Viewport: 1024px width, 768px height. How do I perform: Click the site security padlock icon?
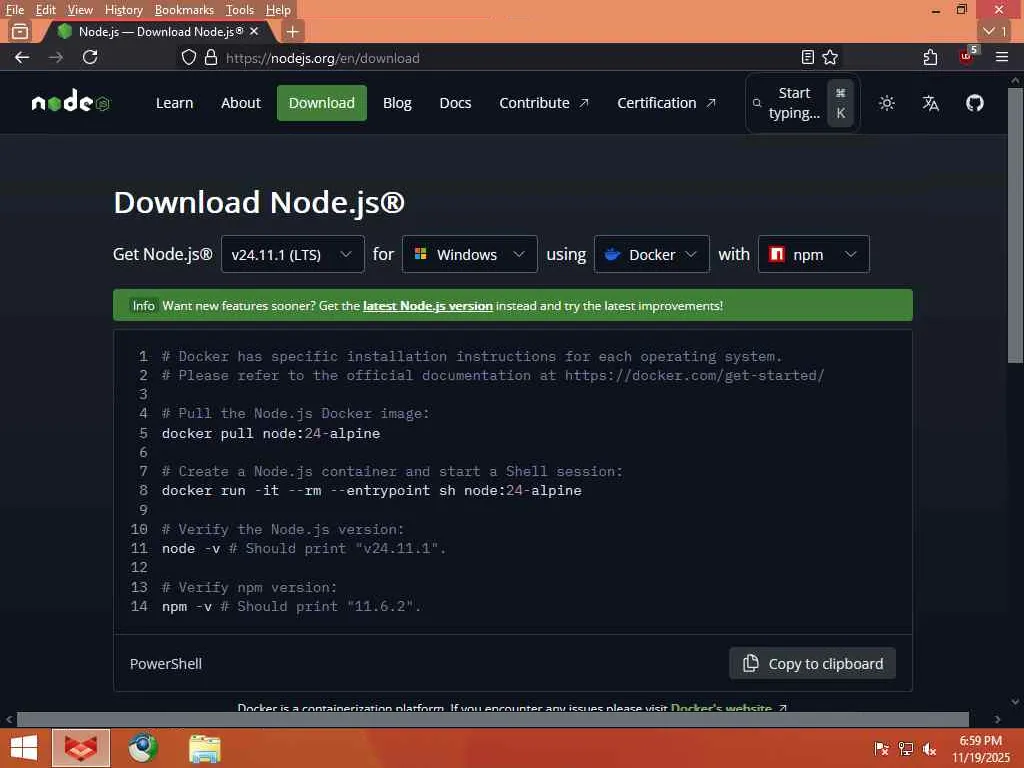(x=210, y=57)
